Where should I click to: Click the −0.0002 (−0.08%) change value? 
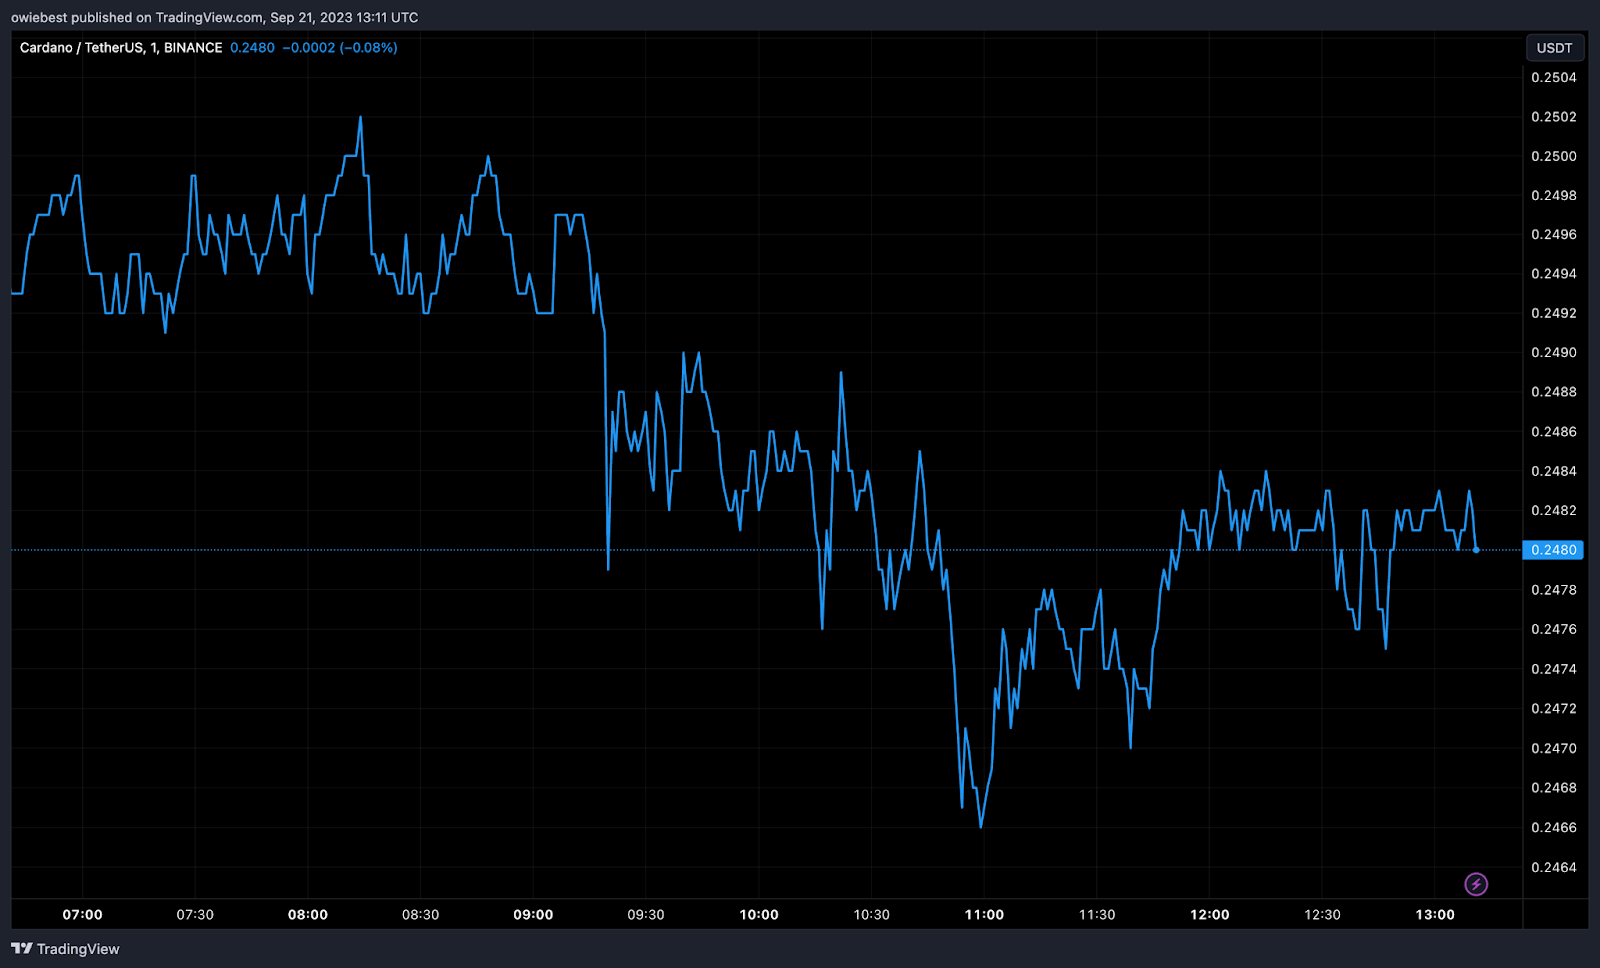[340, 48]
